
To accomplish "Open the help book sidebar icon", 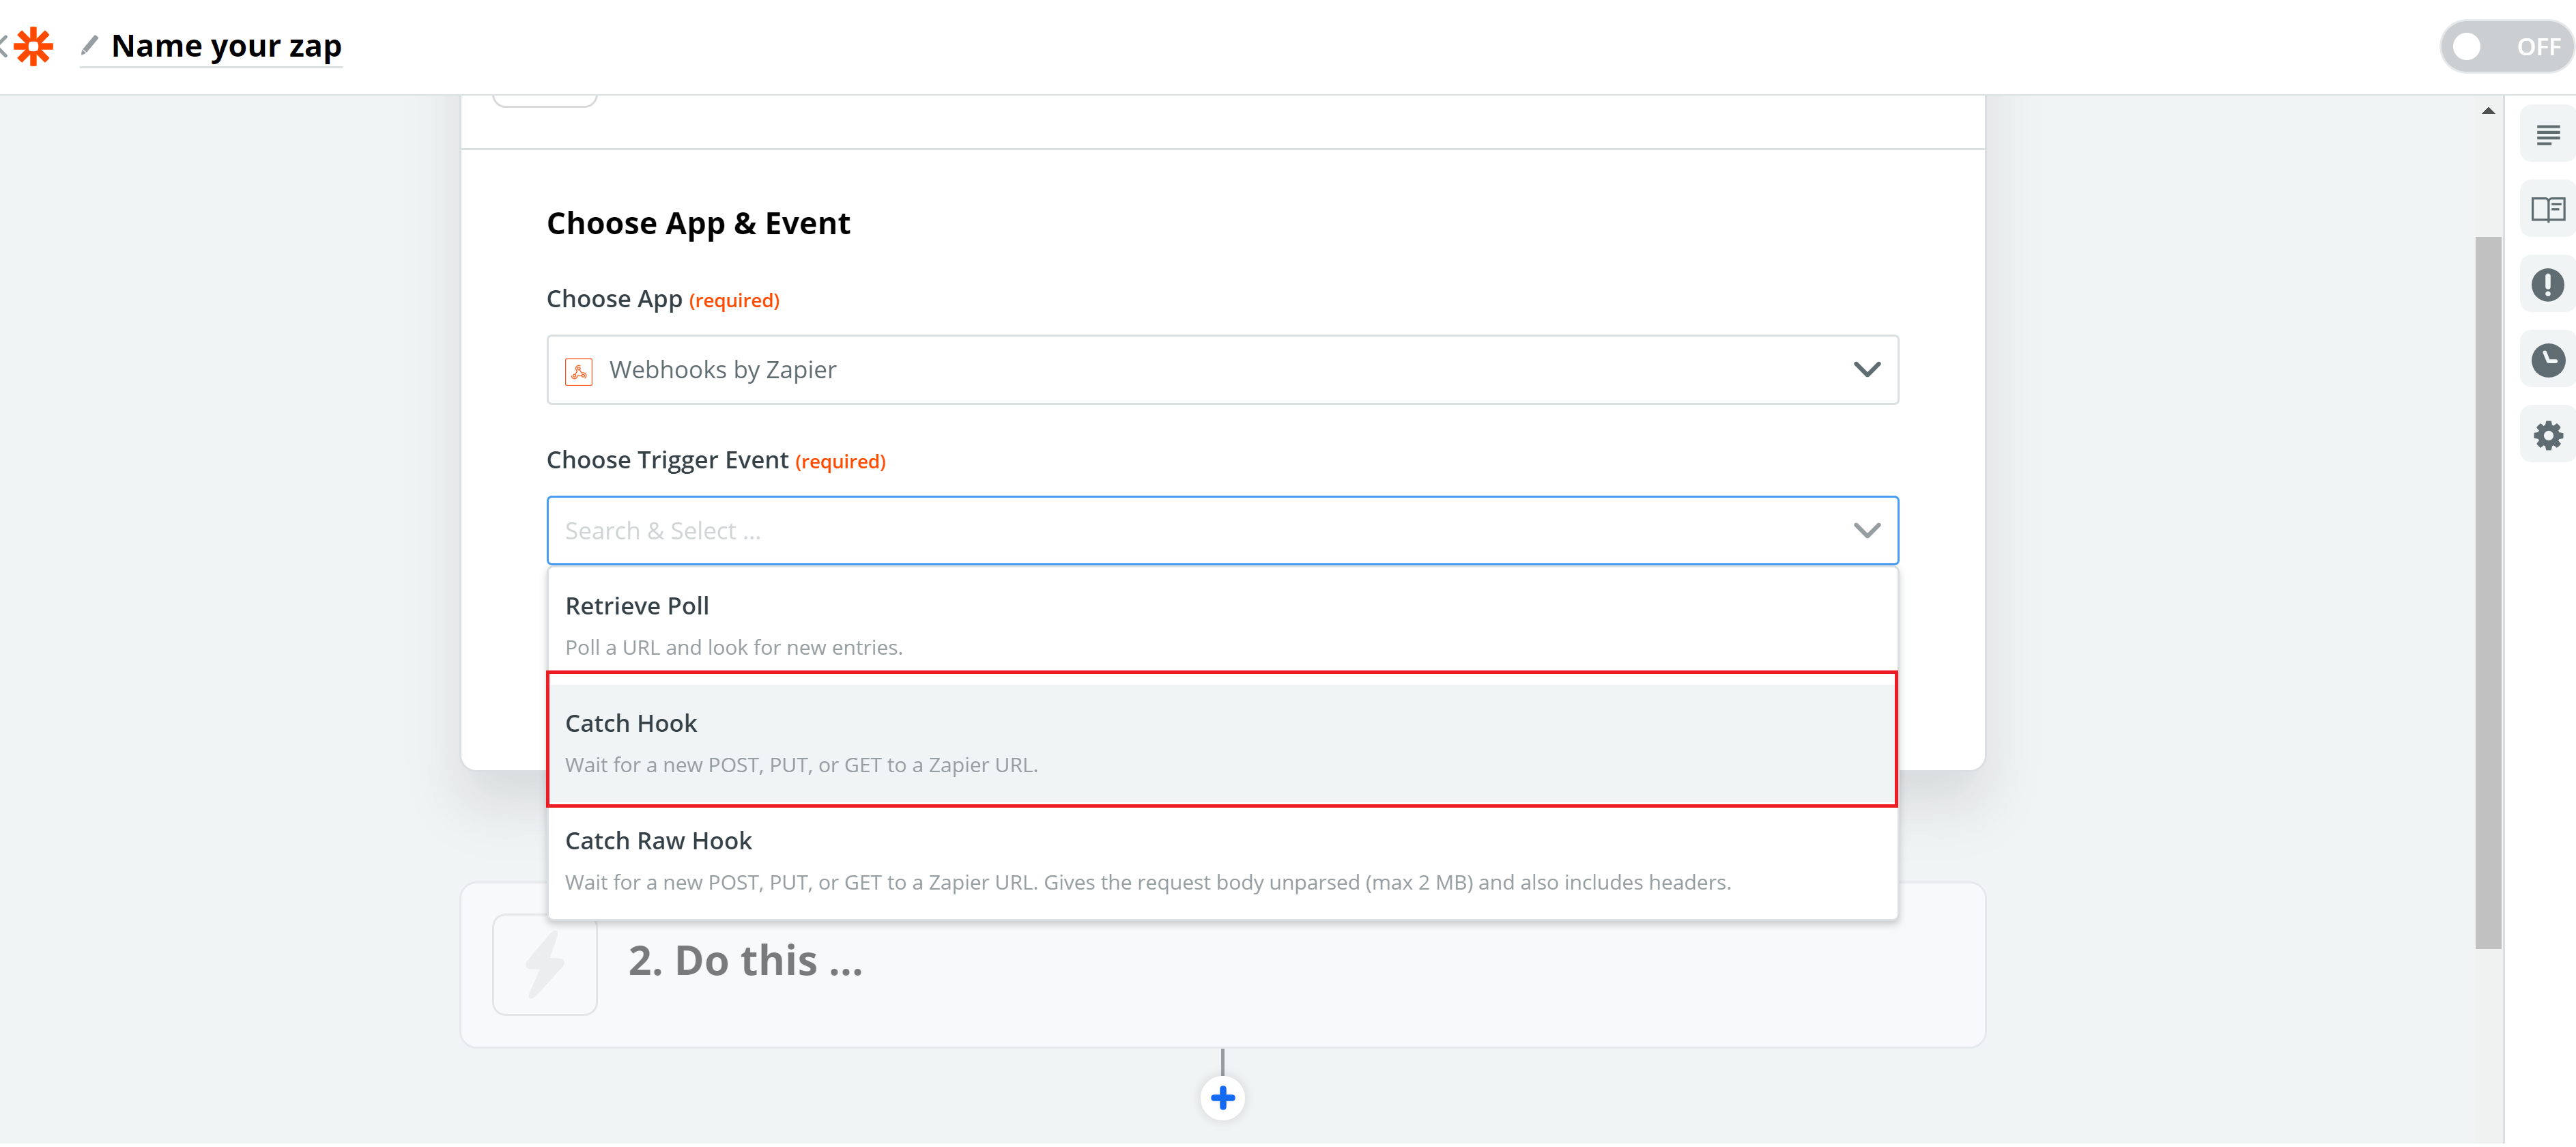I will click(x=2548, y=209).
